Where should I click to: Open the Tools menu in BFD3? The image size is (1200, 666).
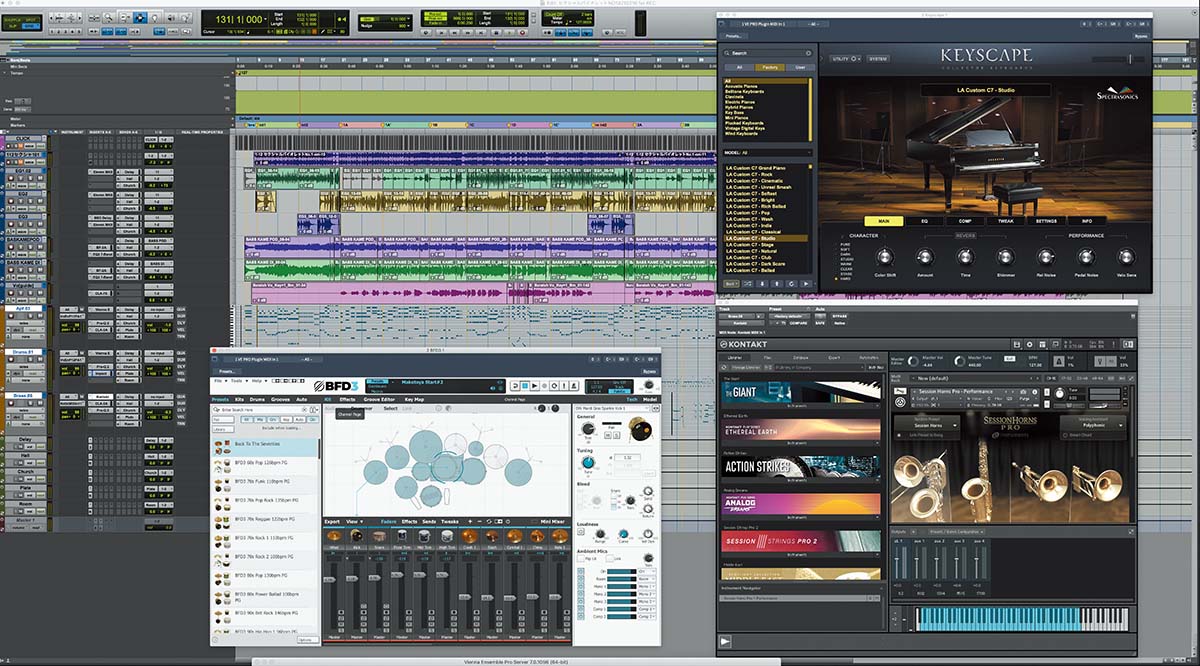236,380
